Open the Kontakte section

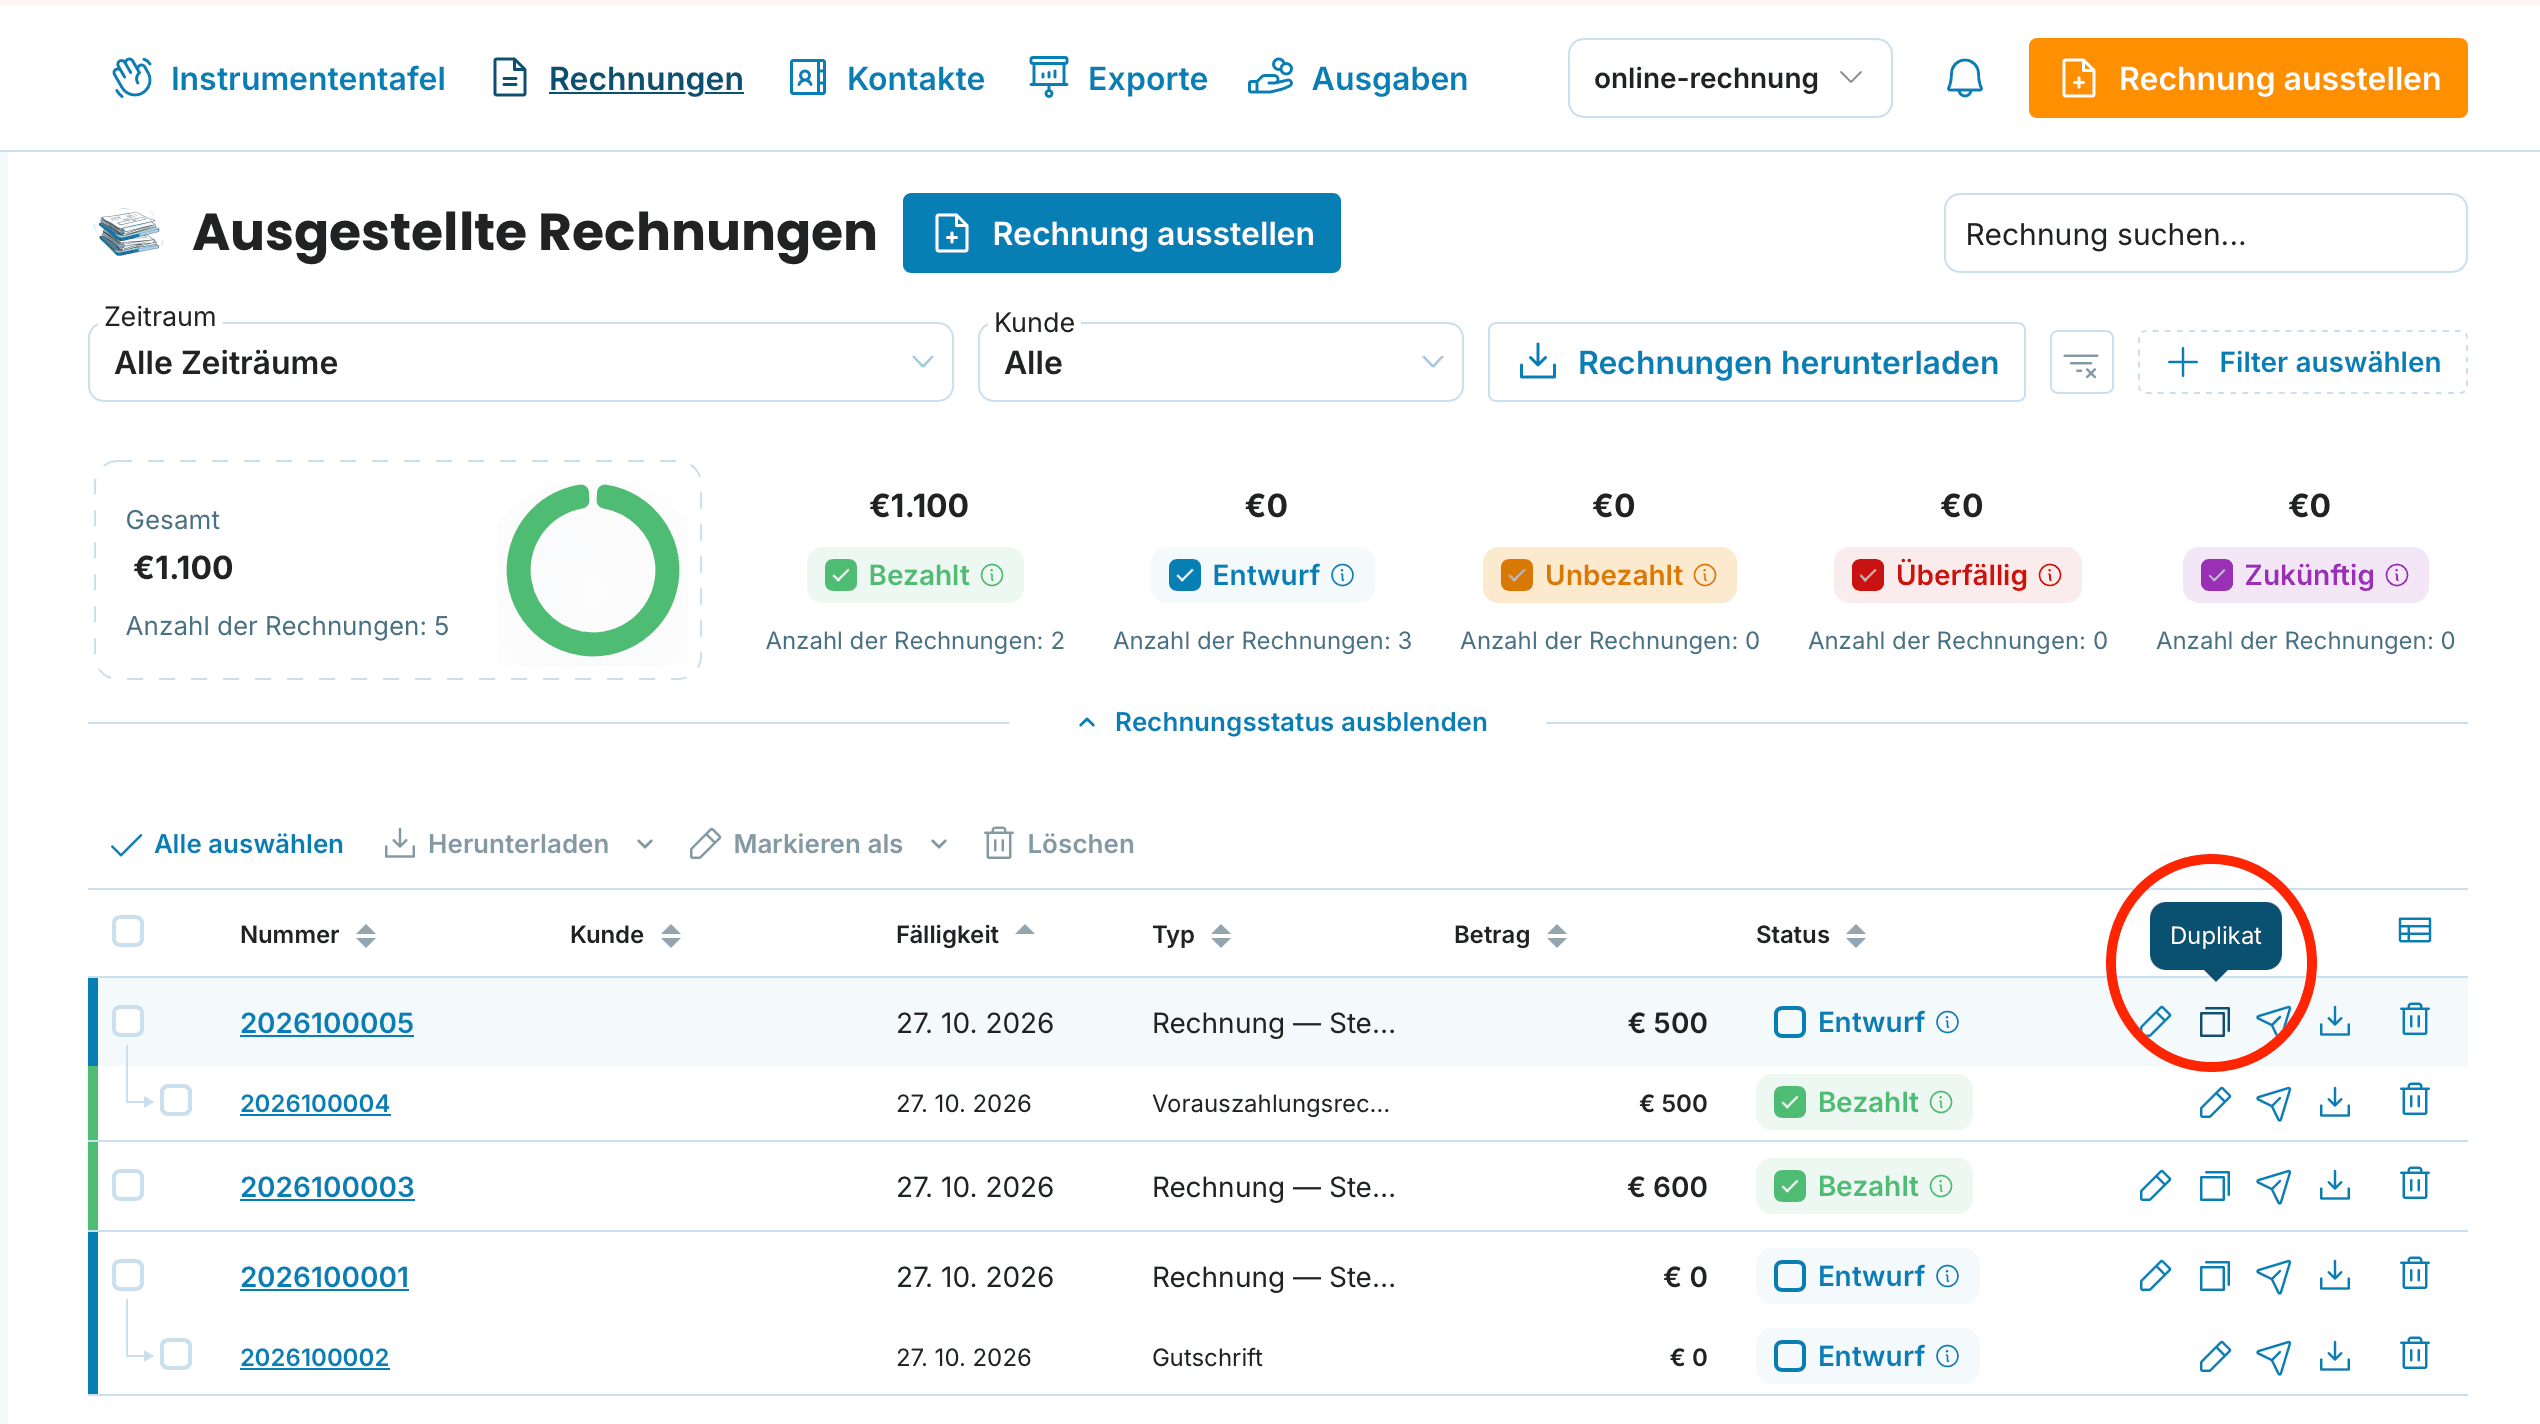(887, 78)
